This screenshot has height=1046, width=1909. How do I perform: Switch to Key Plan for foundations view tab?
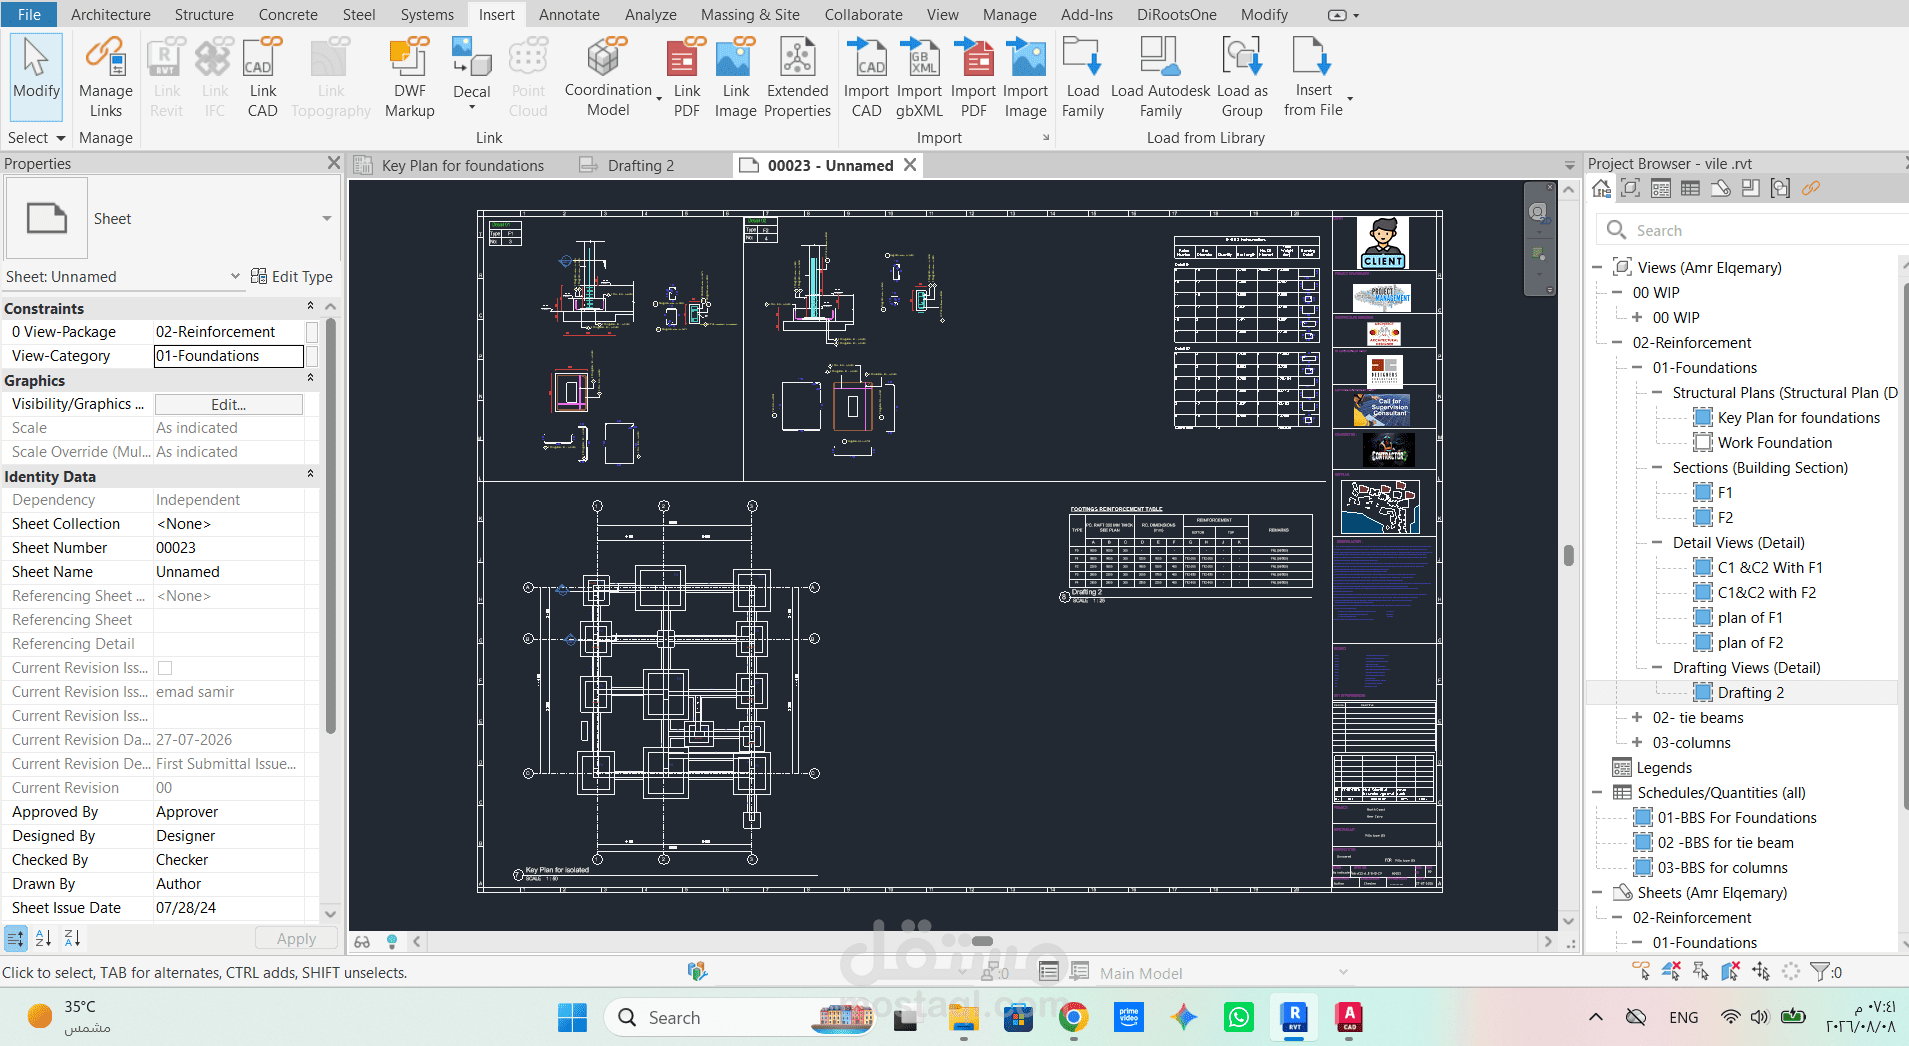coord(462,165)
